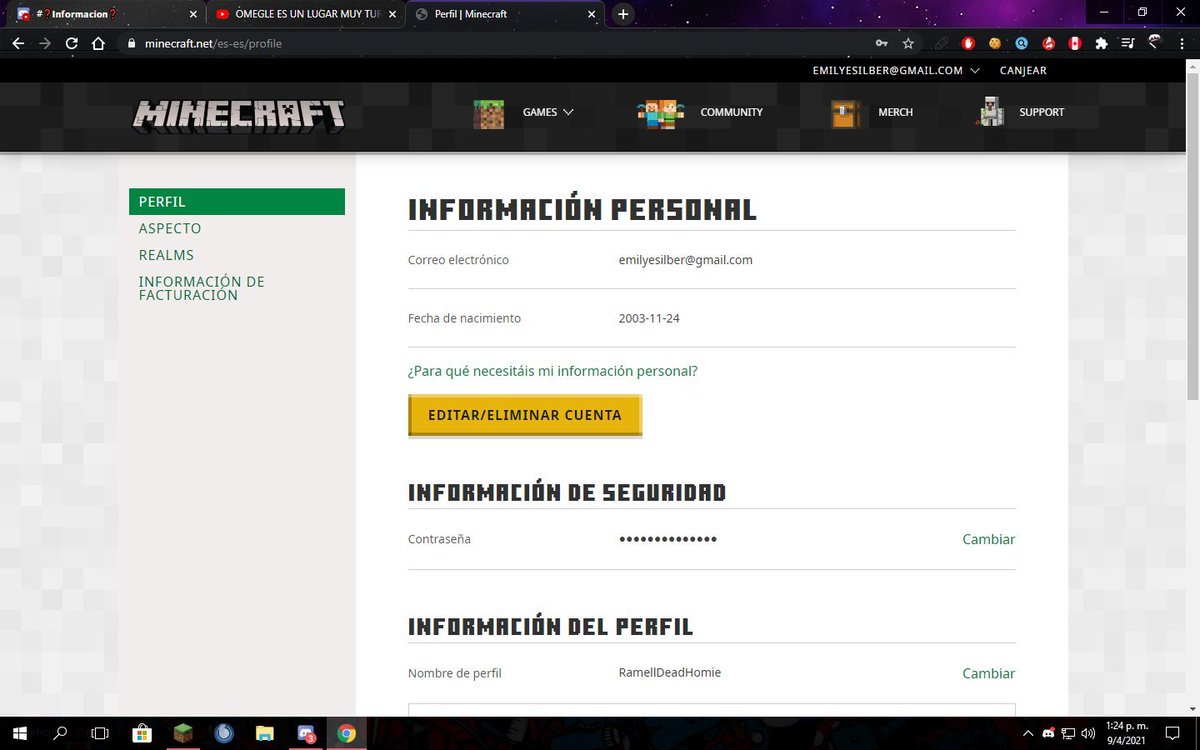Viewport: 1200px width, 750px height.
Task: Click the birth date 2003-11-24
Action: click(x=649, y=318)
